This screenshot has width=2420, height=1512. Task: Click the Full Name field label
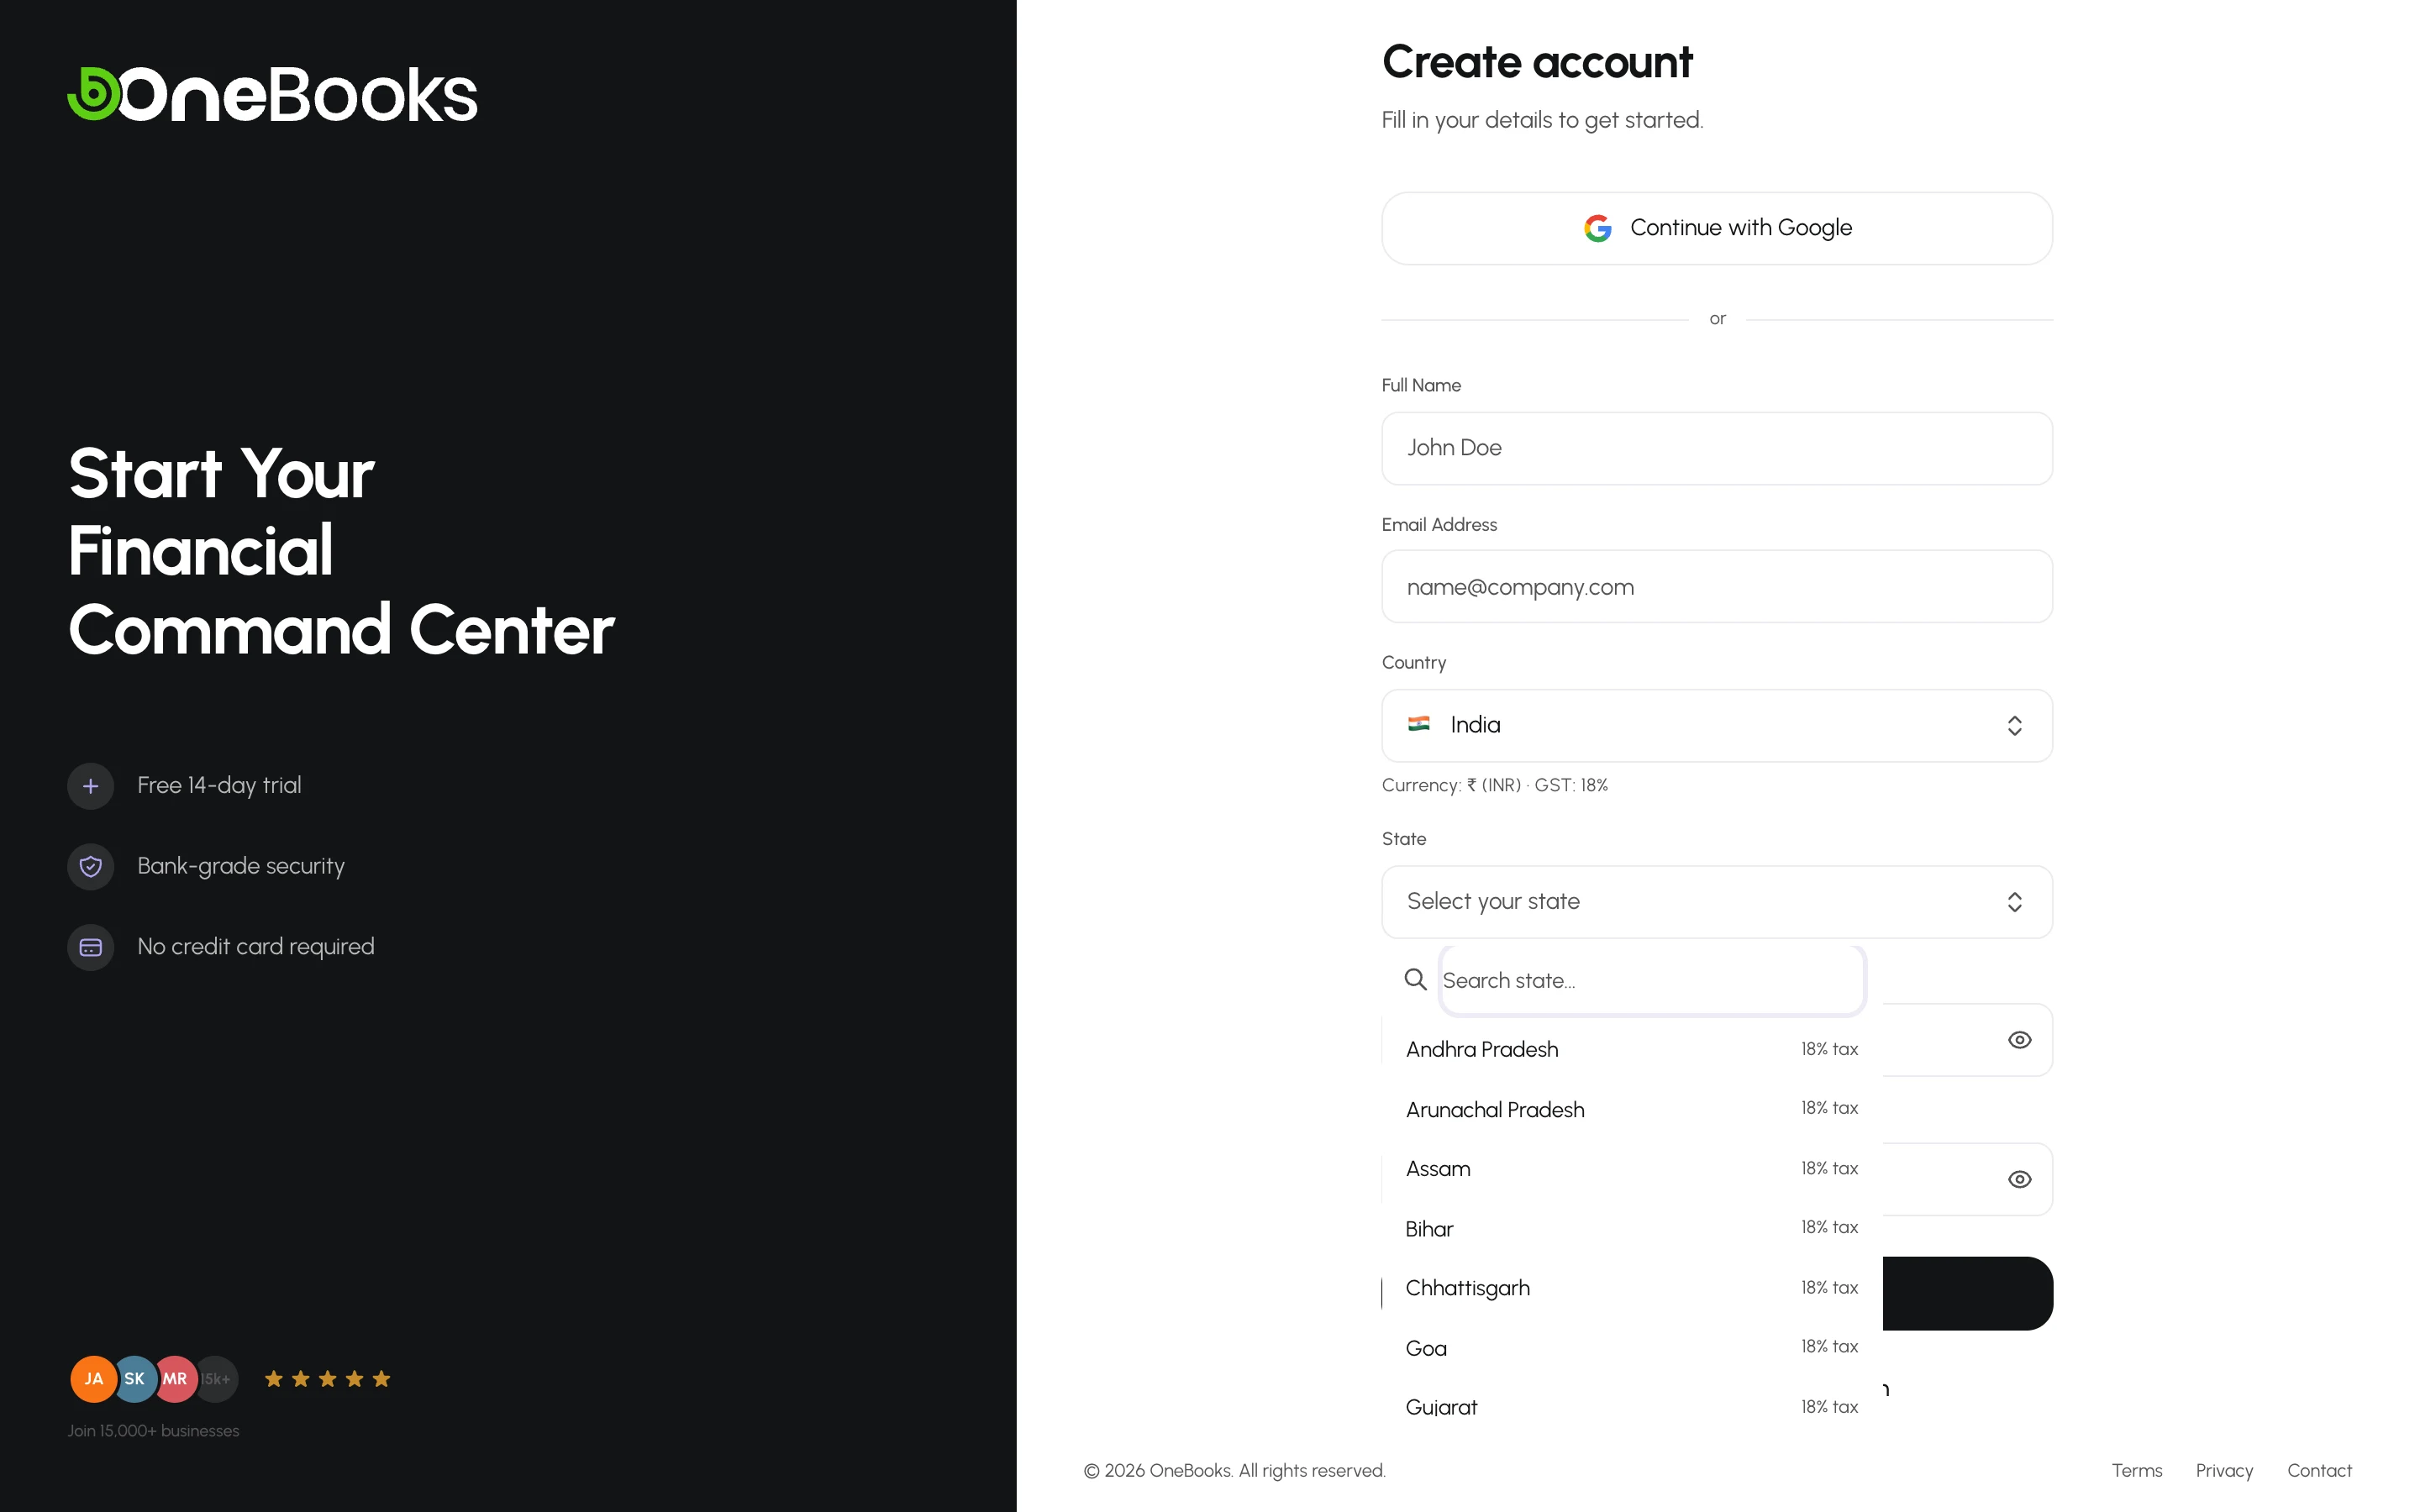[x=1421, y=386]
